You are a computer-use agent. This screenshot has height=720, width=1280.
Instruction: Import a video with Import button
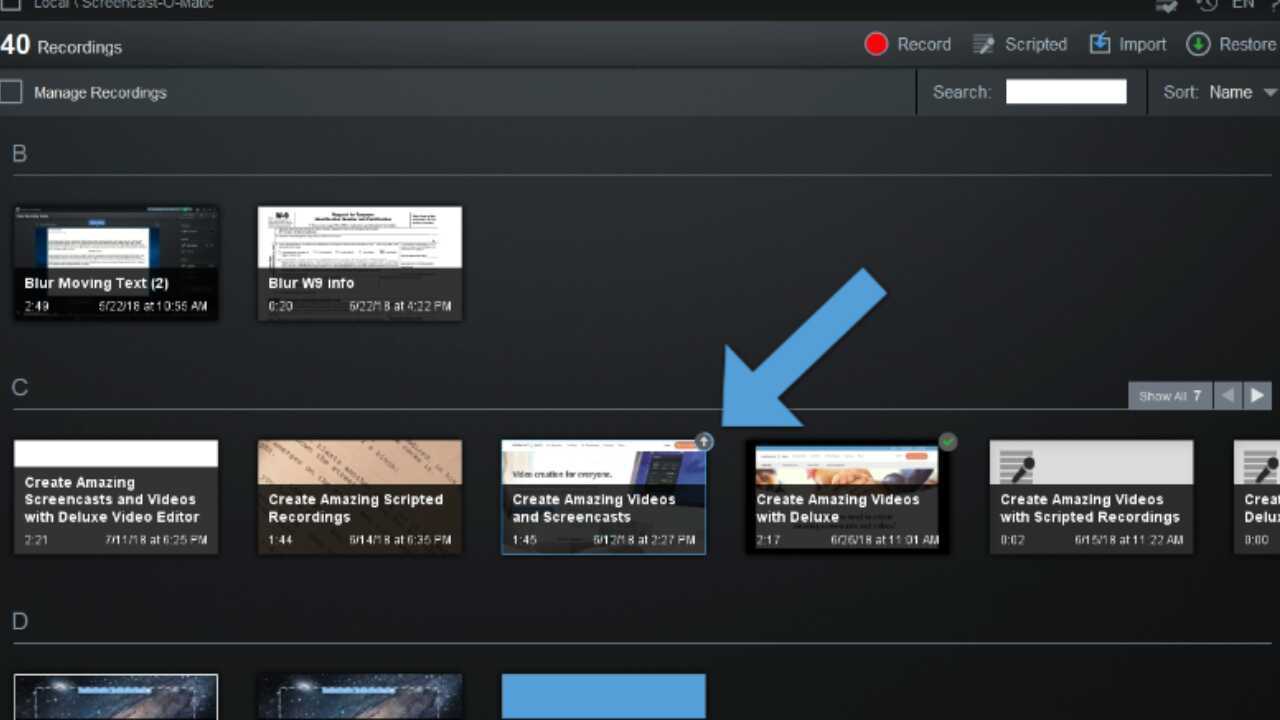point(1128,44)
